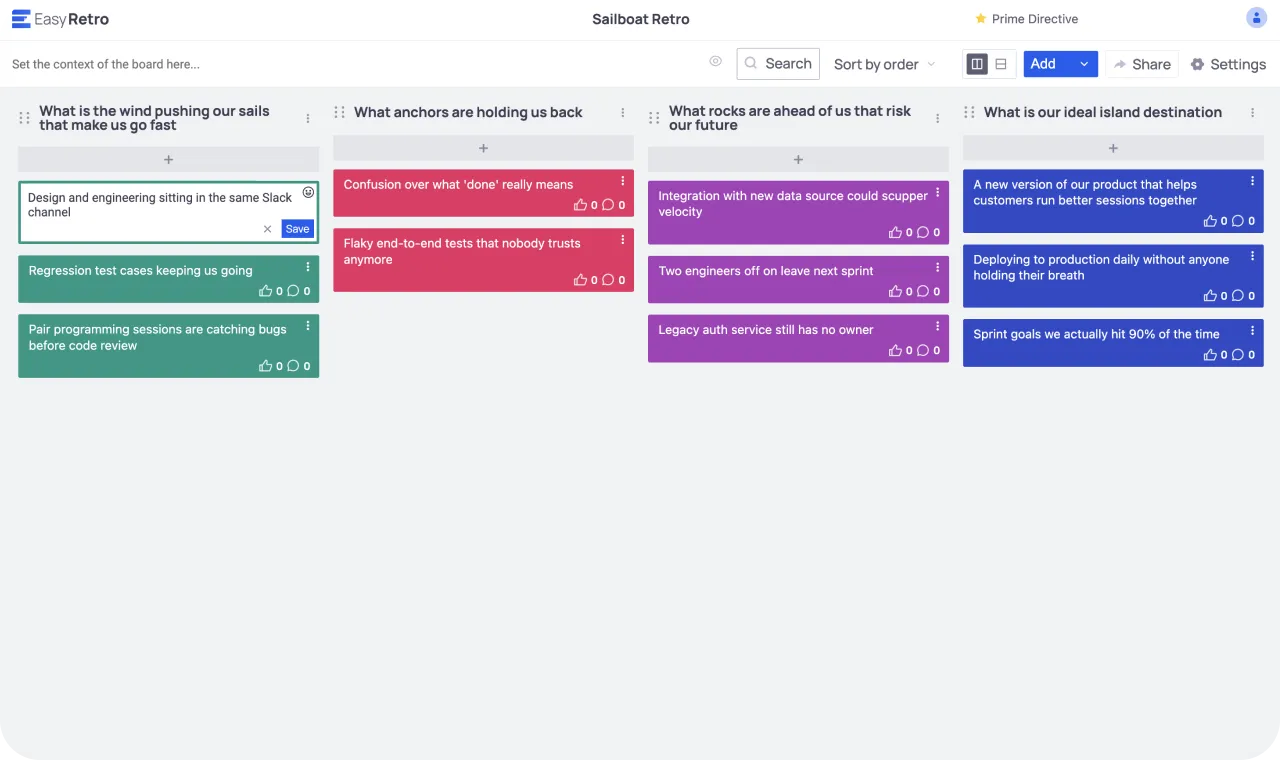Open the Prime Directive link
The image size is (1280, 760).
[x=1026, y=19]
